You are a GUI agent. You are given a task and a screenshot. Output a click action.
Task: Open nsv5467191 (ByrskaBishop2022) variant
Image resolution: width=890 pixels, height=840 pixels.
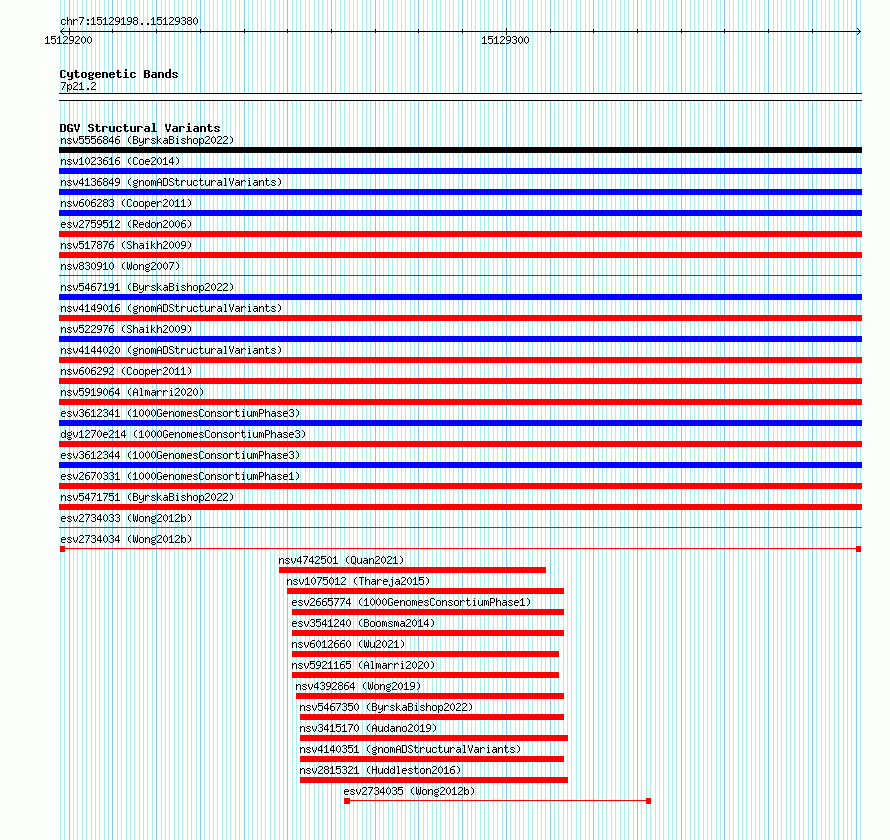point(147,287)
